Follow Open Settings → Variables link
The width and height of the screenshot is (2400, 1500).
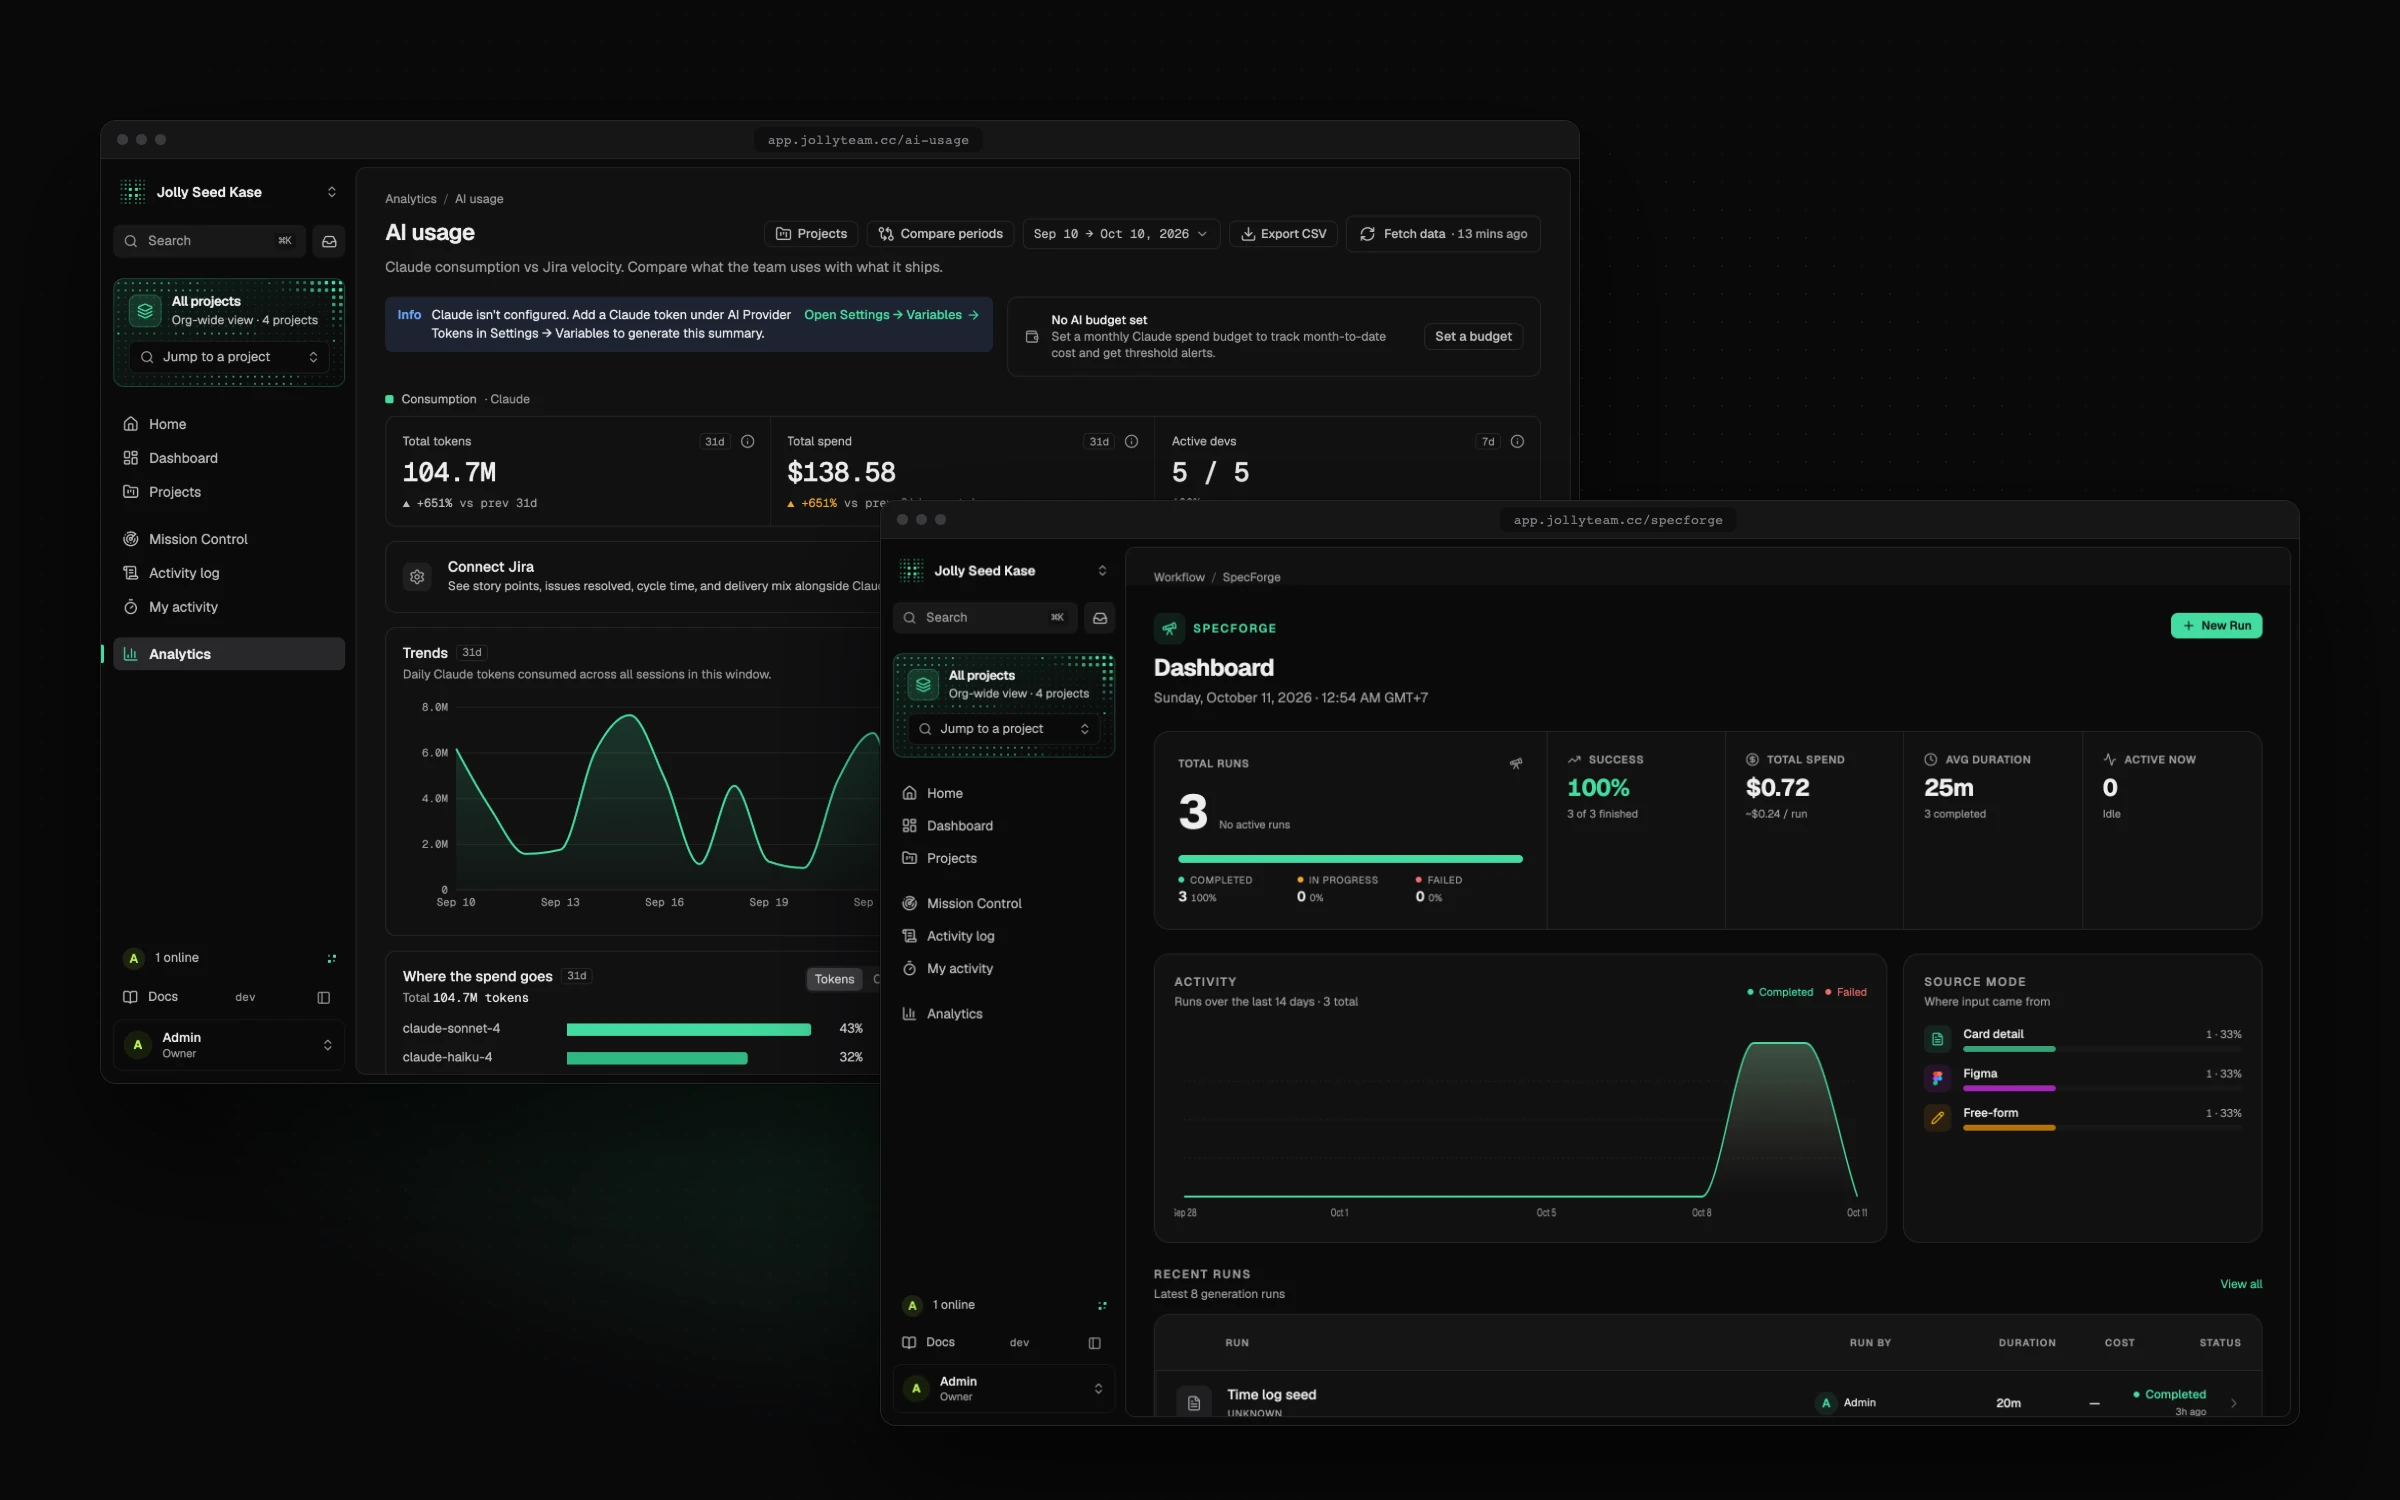pyautogui.click(x=891, y=315)
